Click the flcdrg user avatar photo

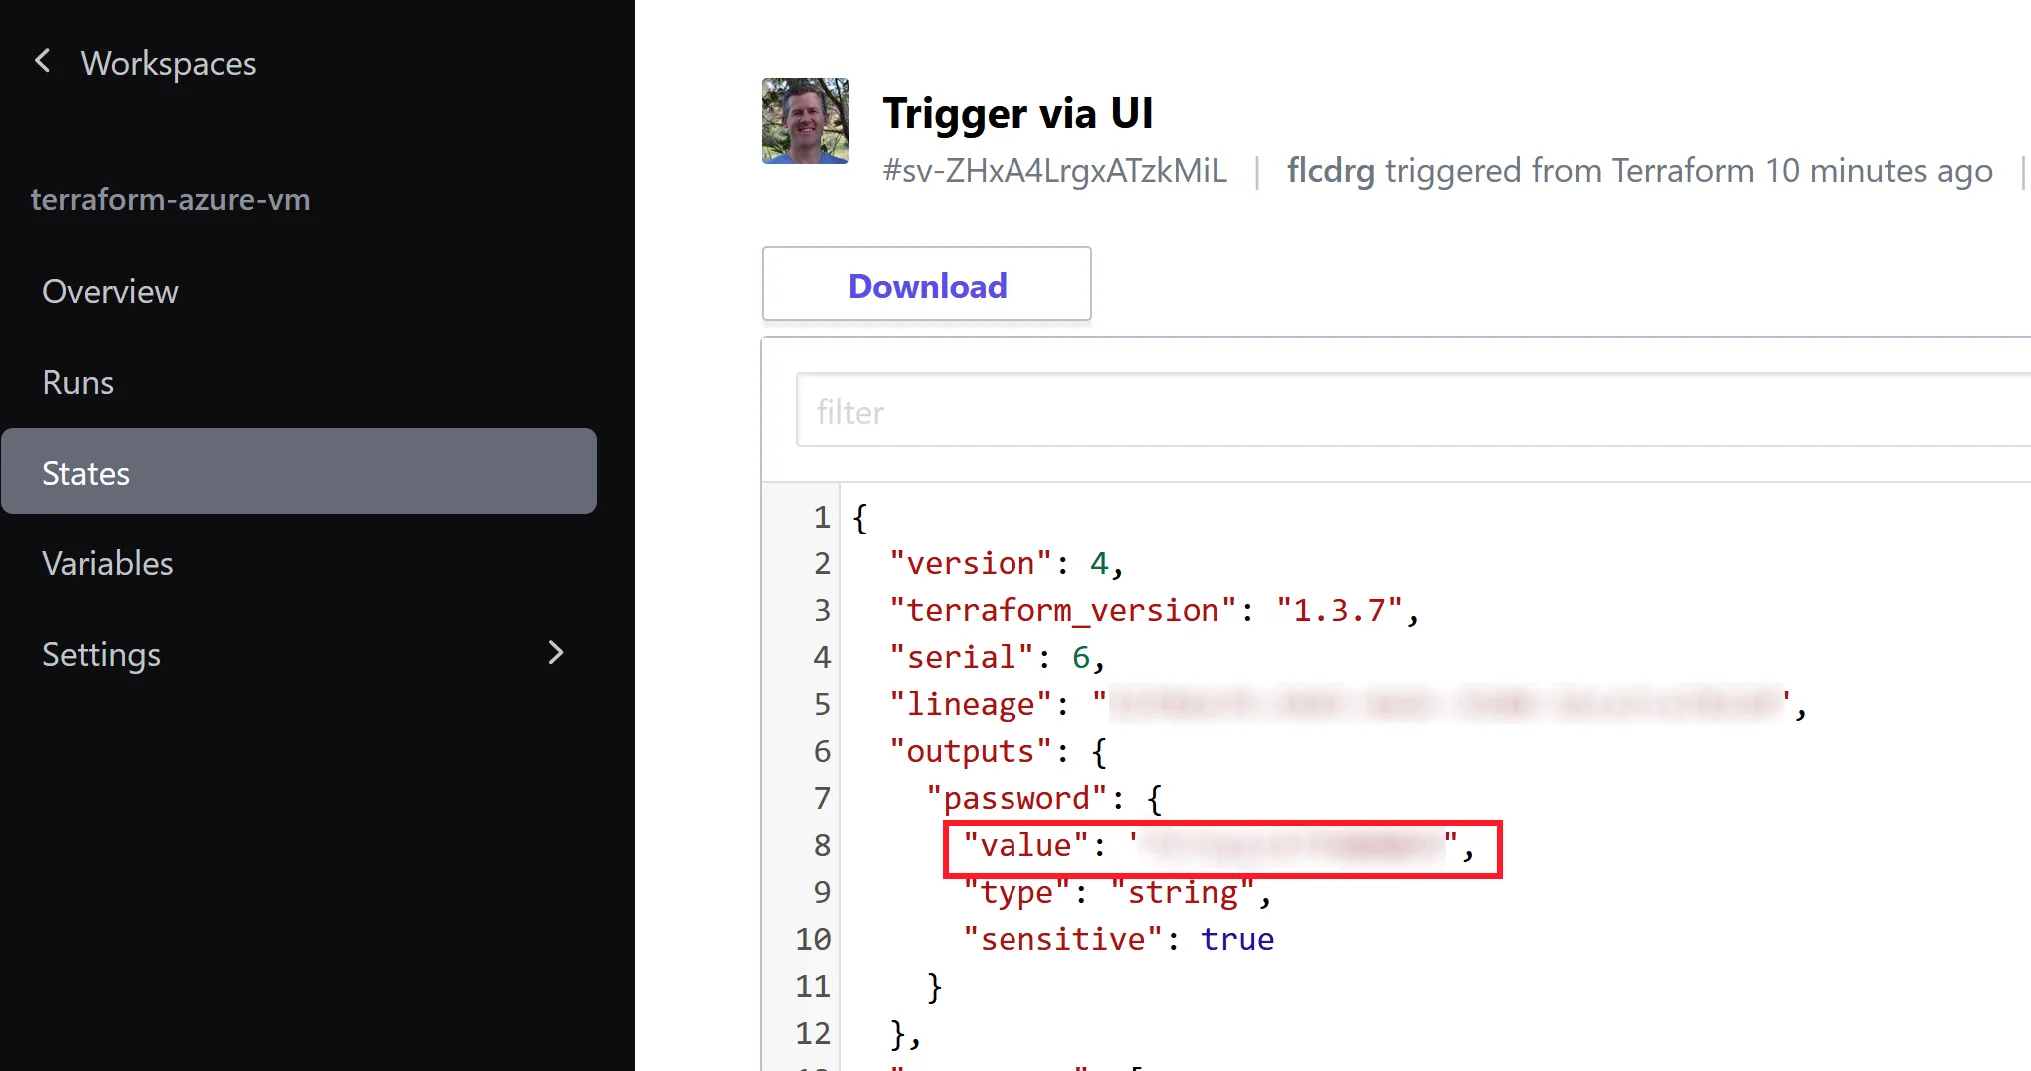[804, 121]
